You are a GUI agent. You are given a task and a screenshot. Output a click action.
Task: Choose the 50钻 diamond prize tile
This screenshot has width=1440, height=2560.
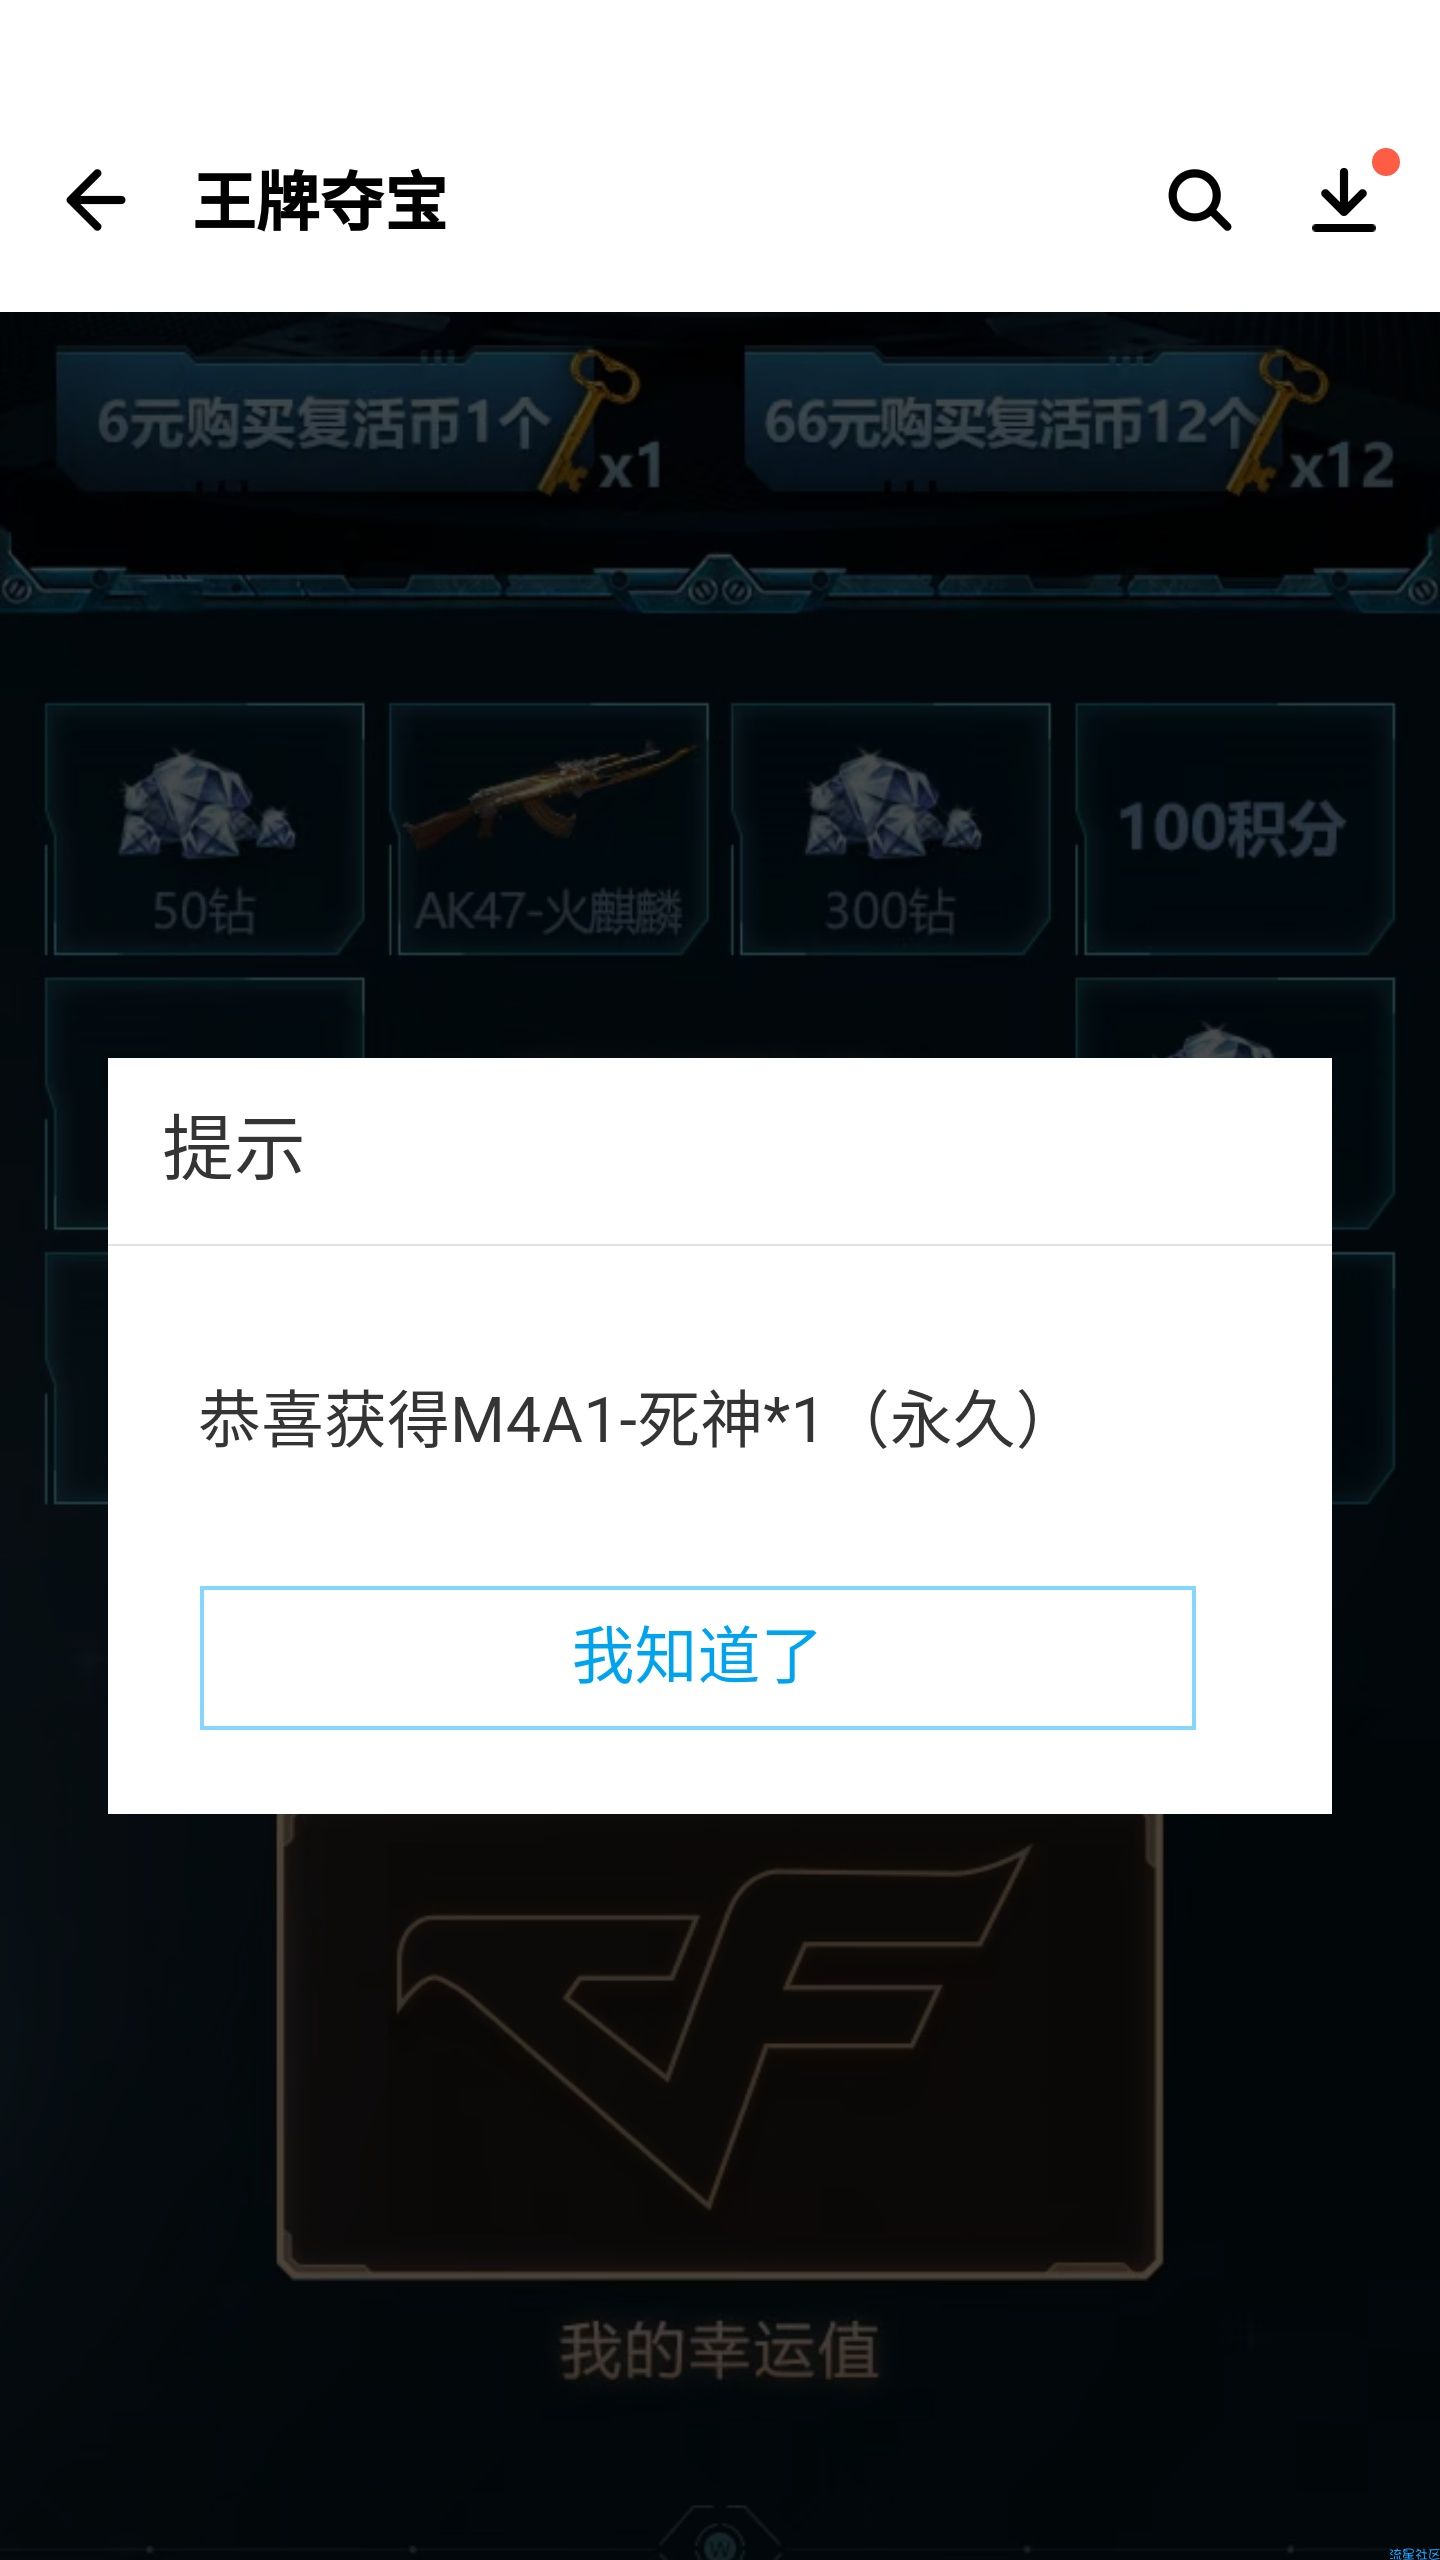tap(205, 829)
